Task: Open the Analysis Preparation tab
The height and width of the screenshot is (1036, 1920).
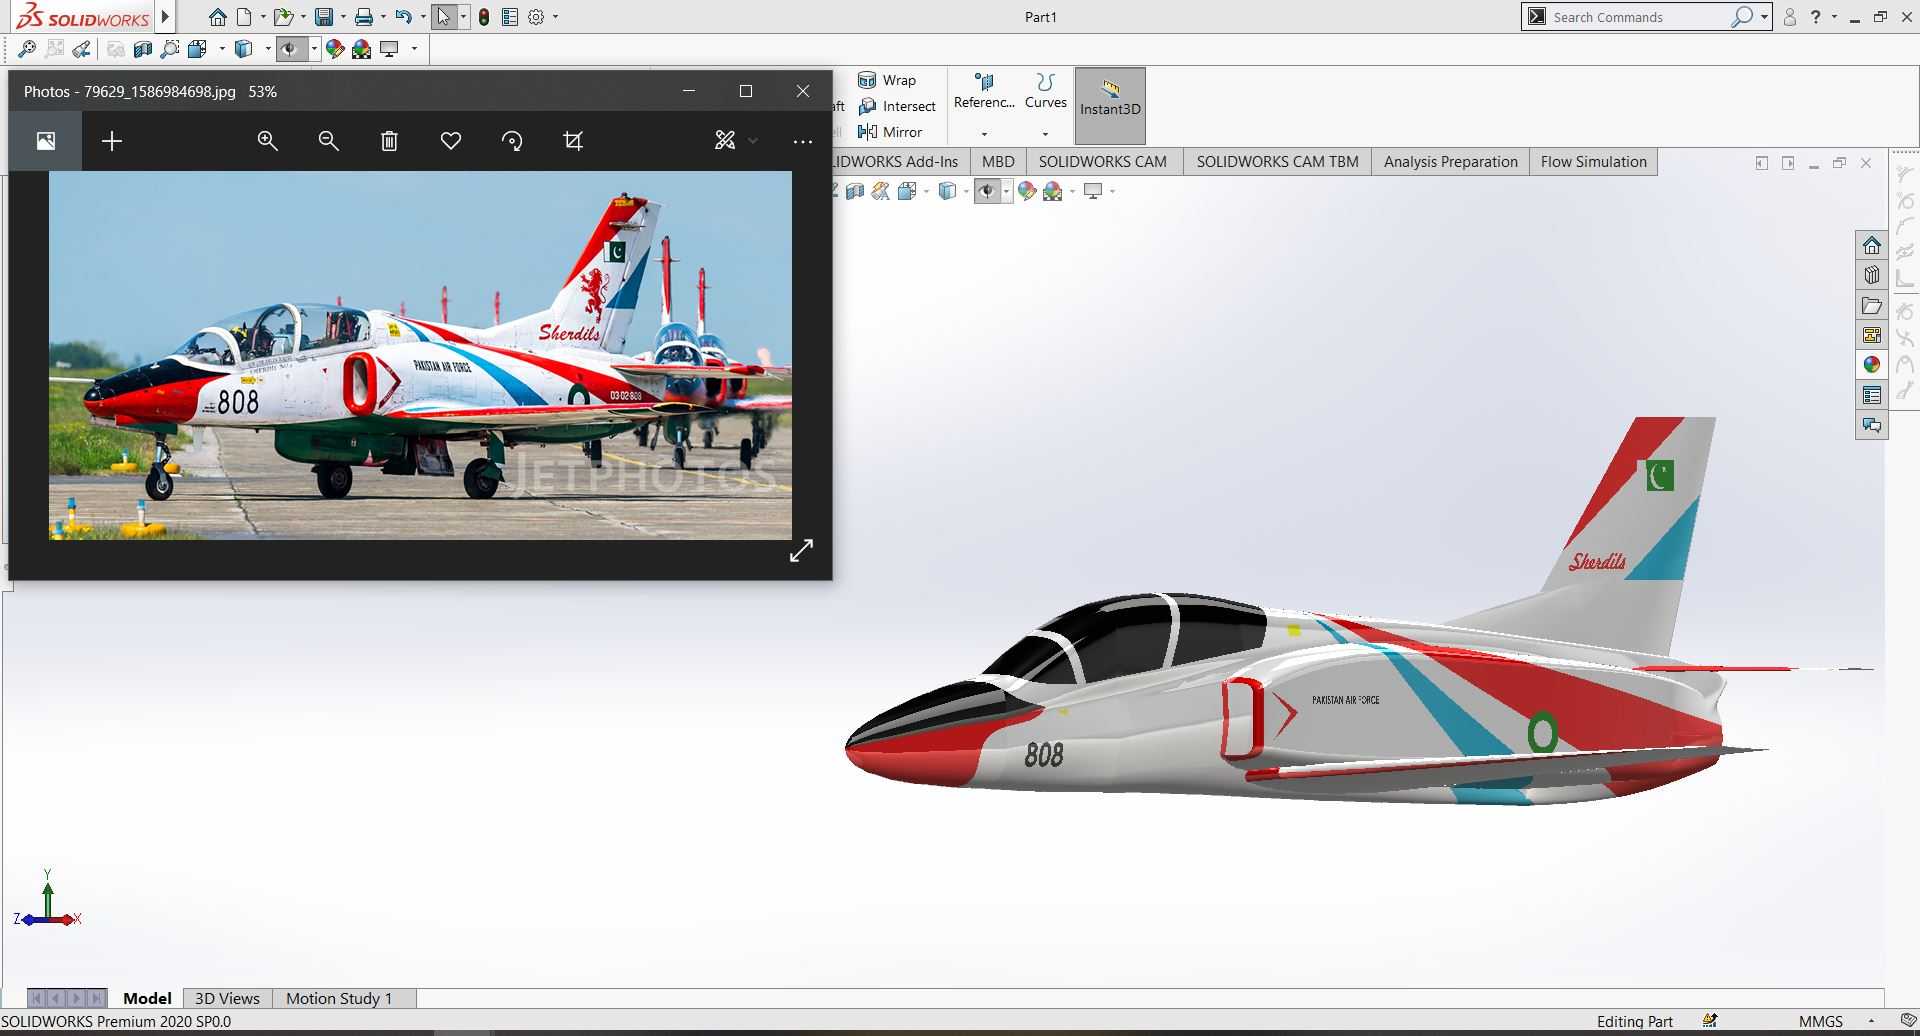Action: coord(1450,162)
